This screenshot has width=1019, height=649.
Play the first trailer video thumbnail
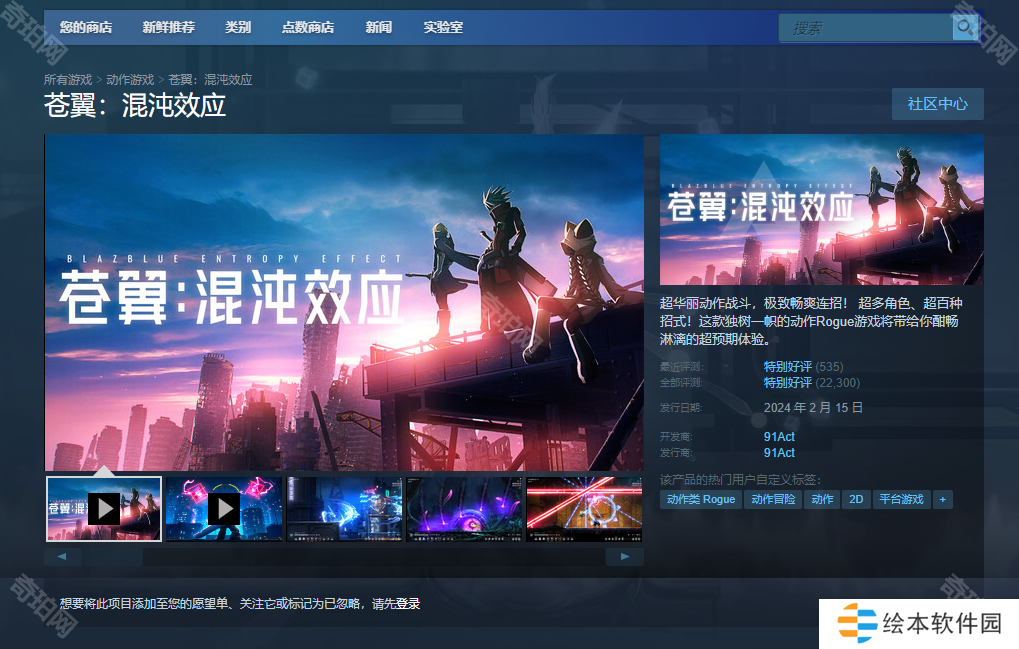tap(103, 509)
